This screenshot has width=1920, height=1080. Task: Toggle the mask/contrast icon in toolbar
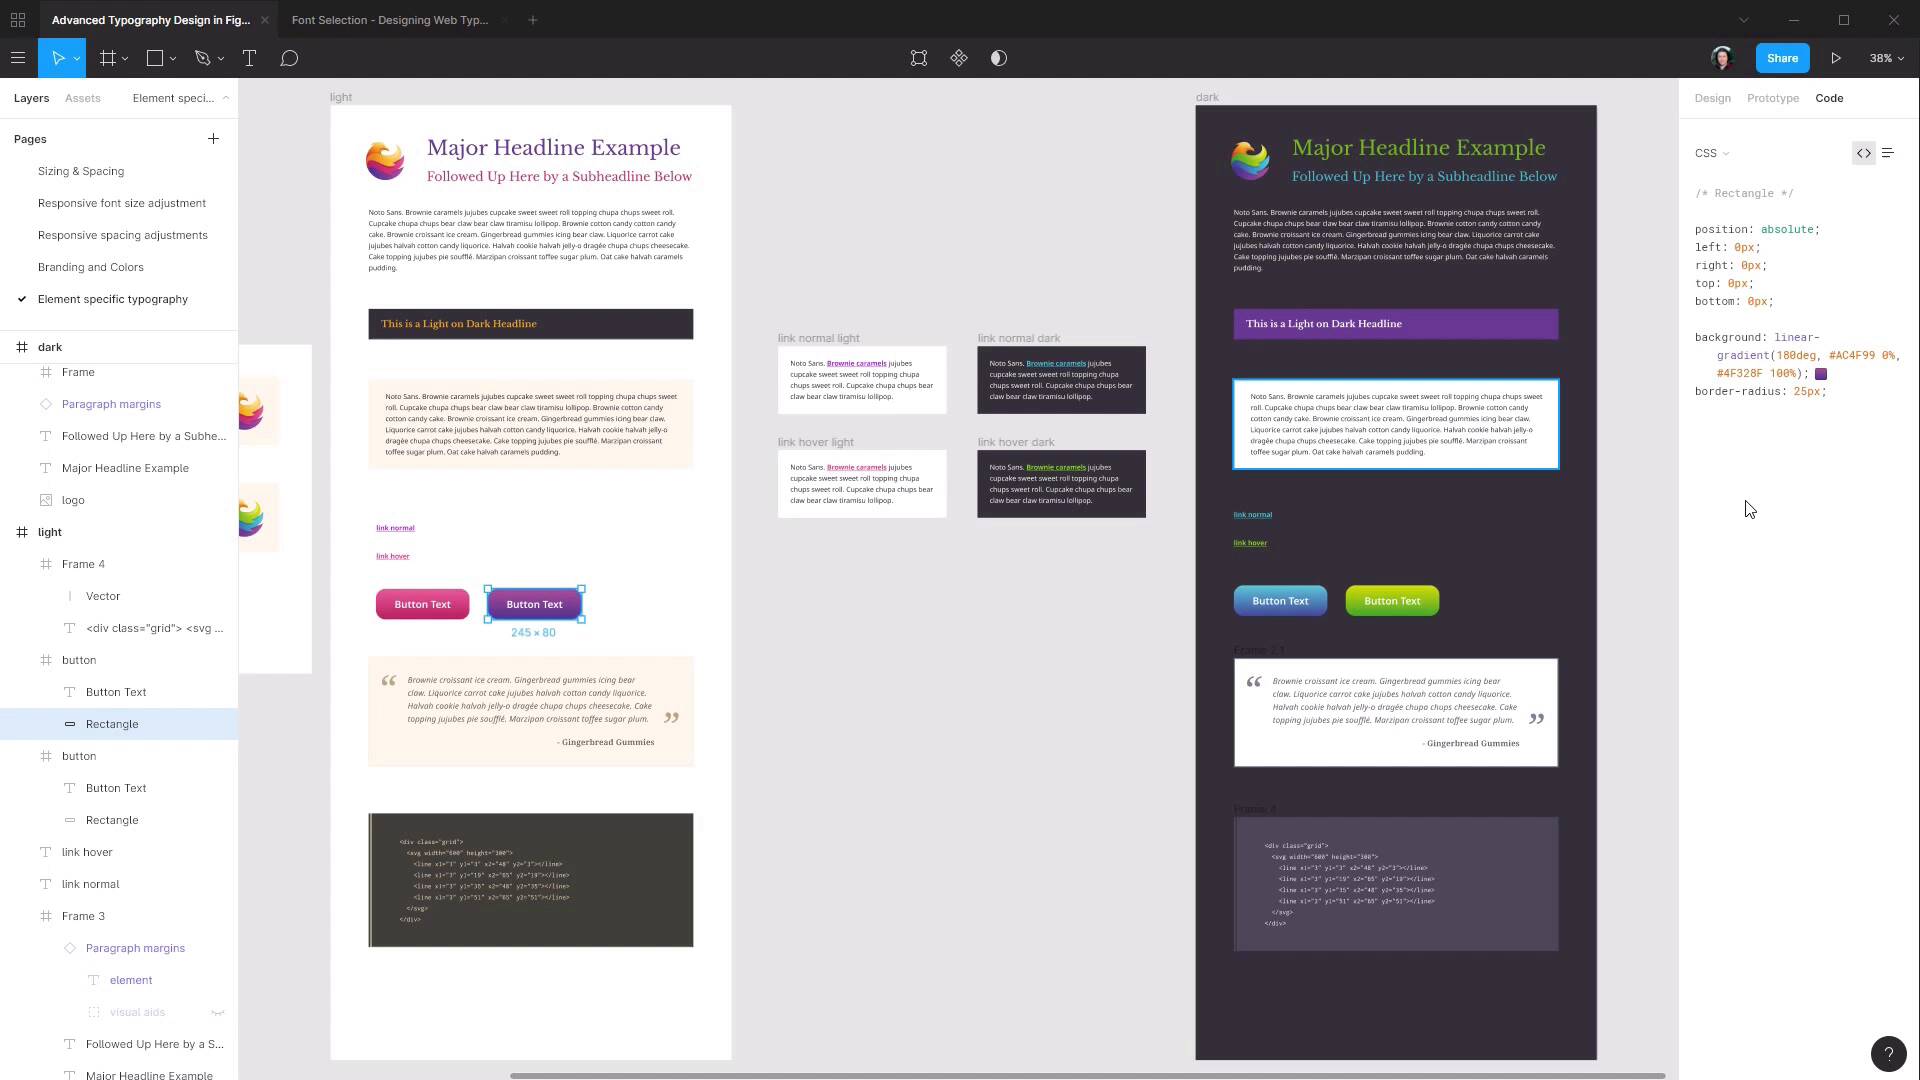(999, 58)
